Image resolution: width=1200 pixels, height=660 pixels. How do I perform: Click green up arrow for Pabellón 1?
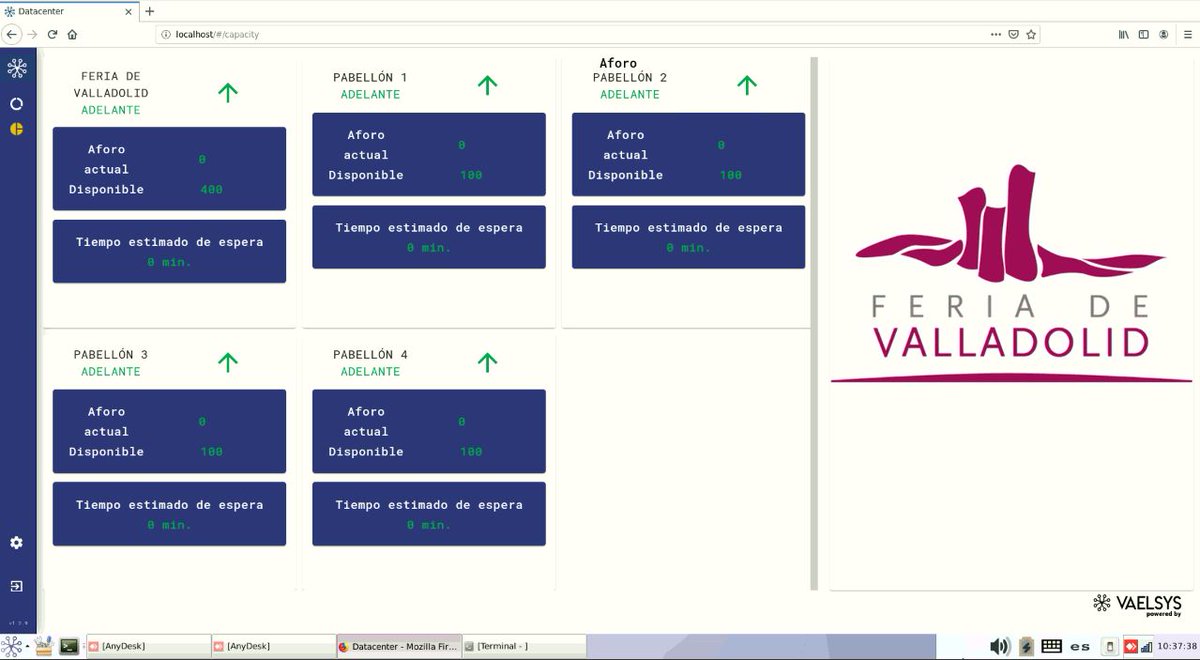(x=487, y=85)
